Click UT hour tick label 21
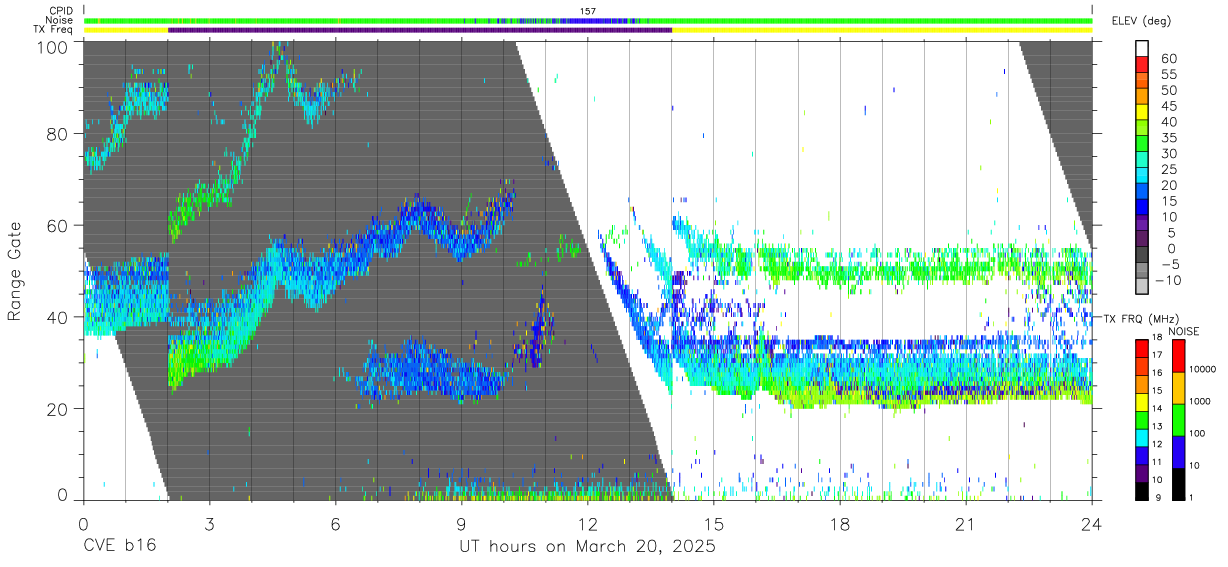Viewport: 1228px width, 567px height. point(966,525)
